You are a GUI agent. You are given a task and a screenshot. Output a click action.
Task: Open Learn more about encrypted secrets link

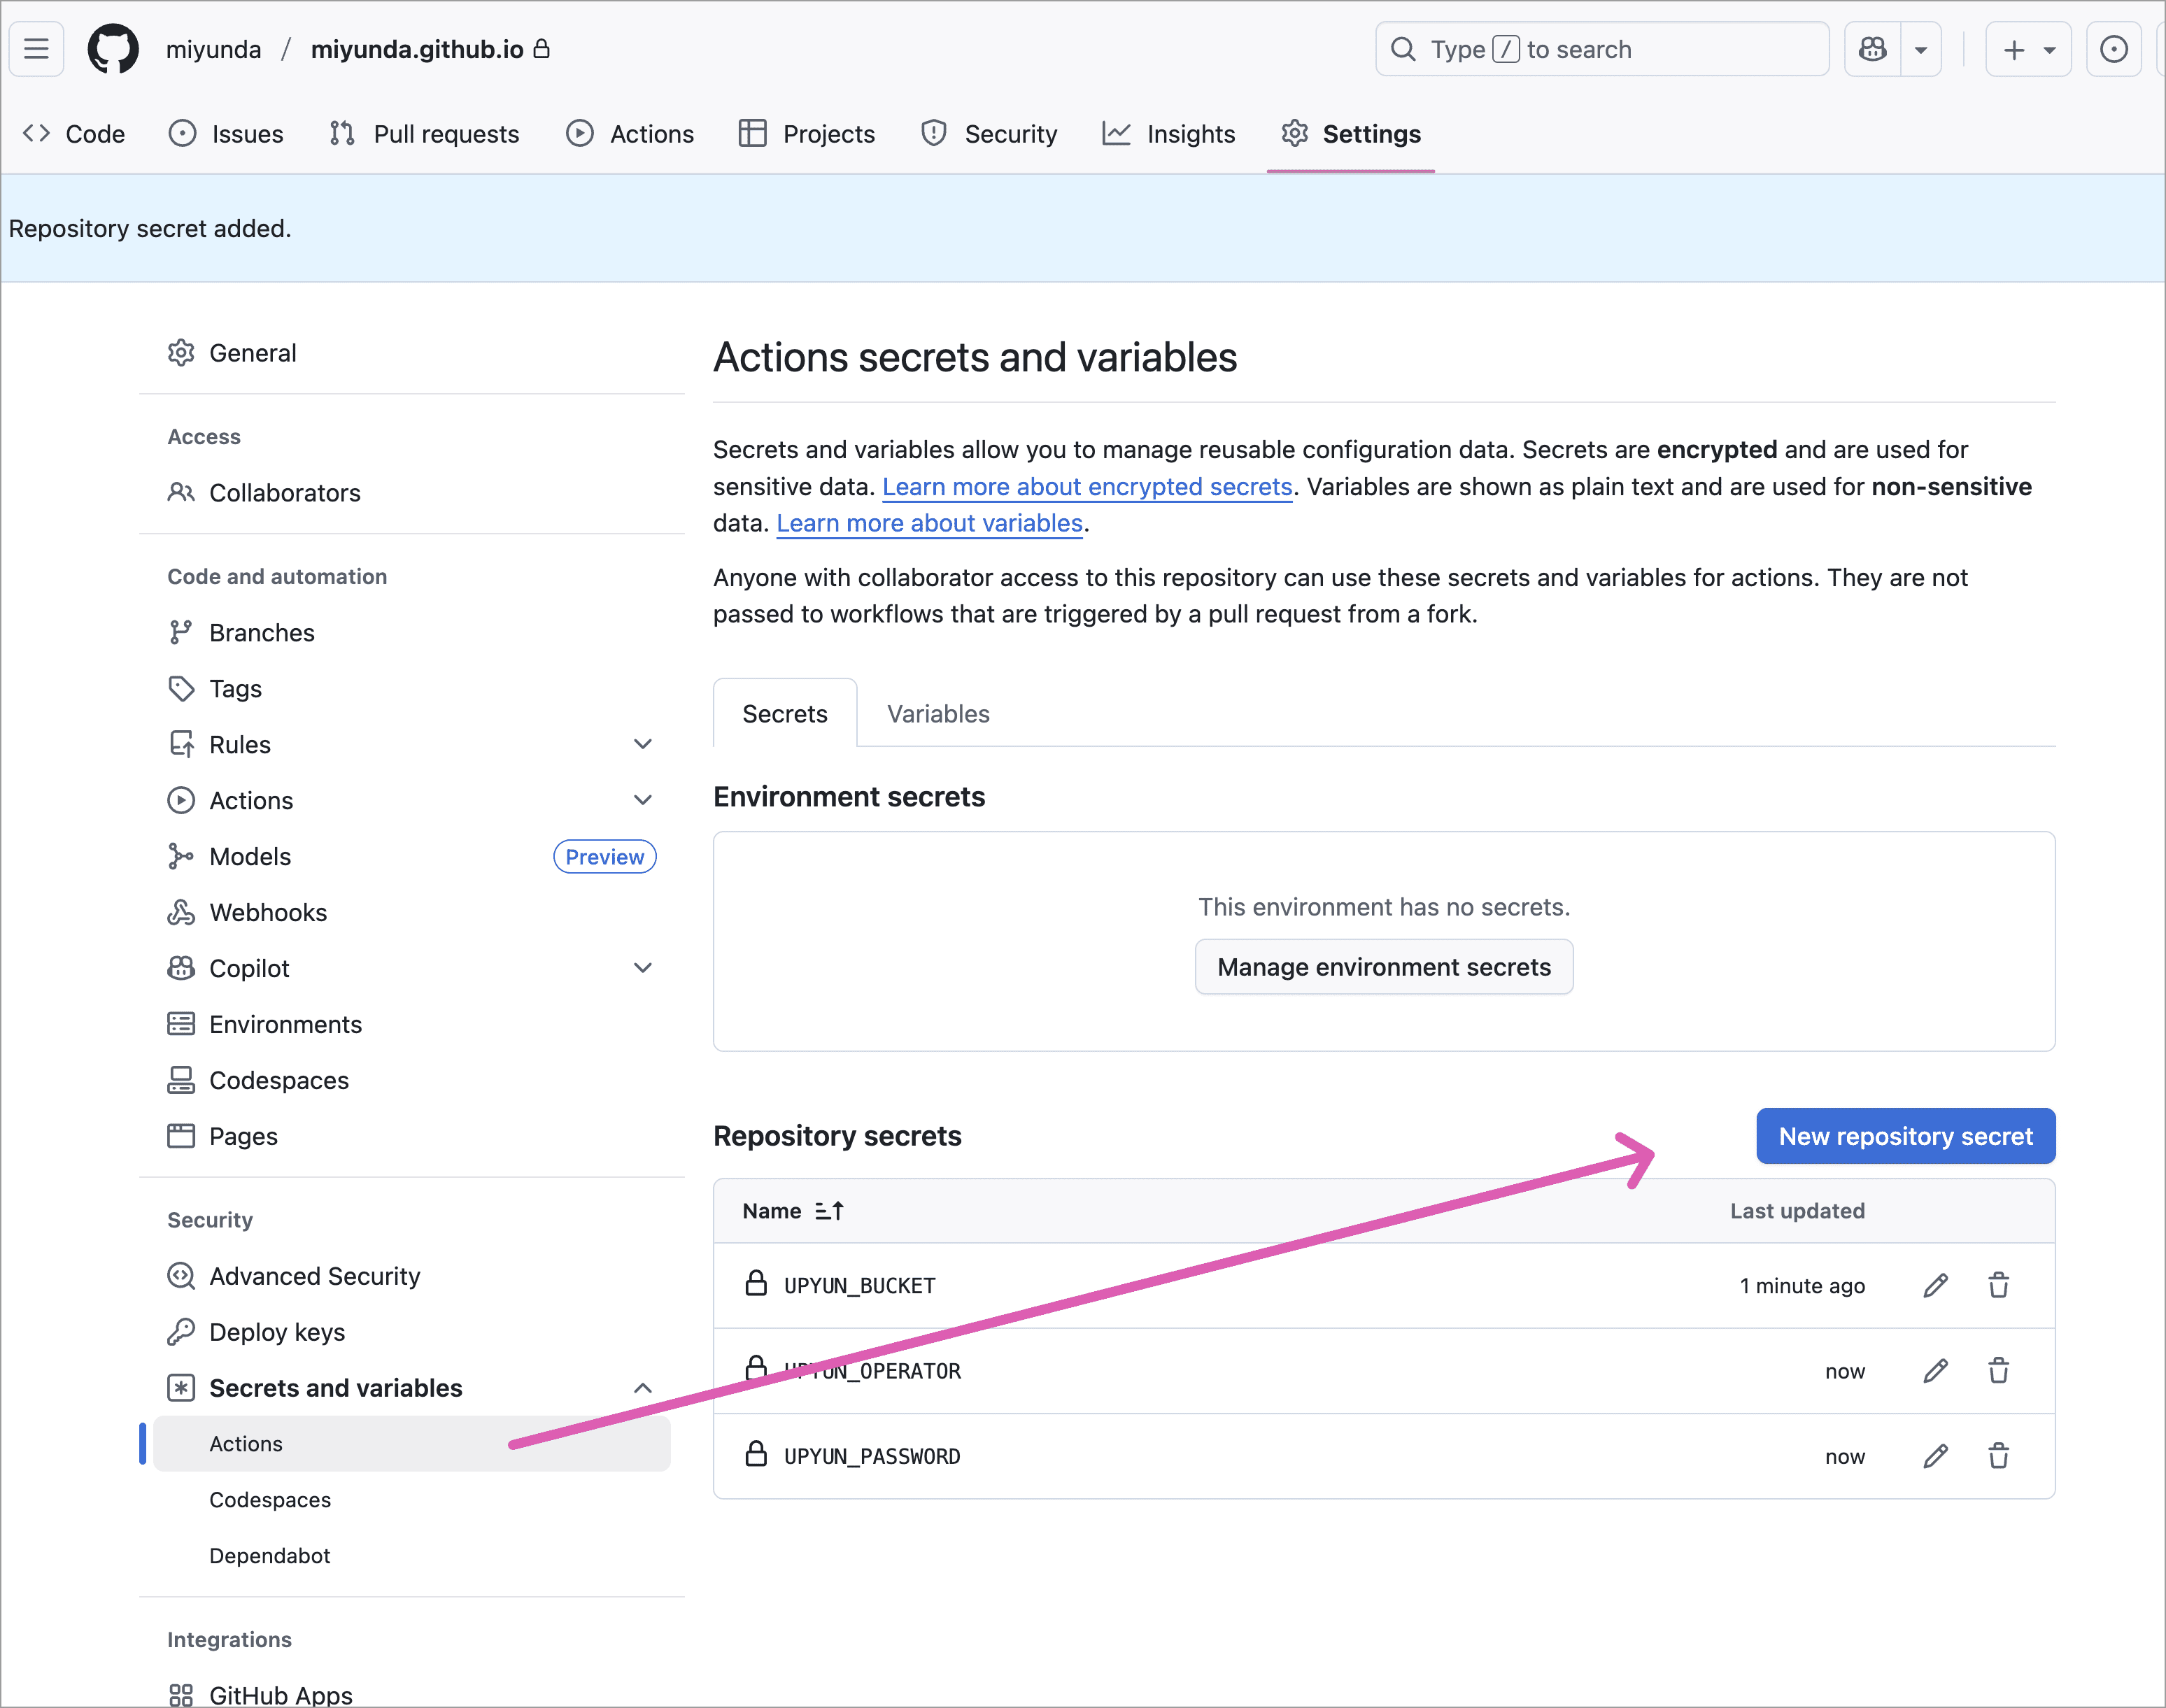click(x=1087, y=487)
